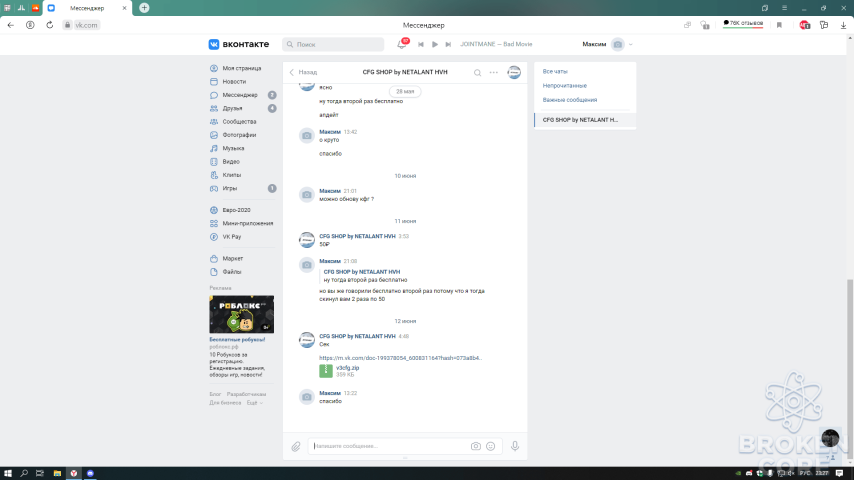Open quoted CFG SHOP reply message
854x480 pixels.
[365, 276]
